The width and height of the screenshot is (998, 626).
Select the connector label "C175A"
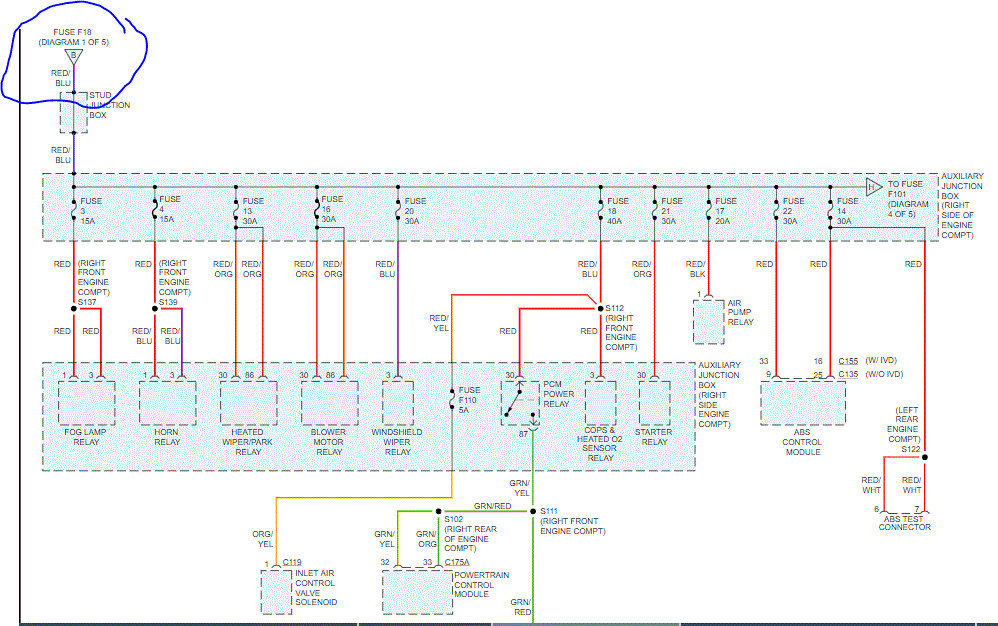(x=457, y=562)
